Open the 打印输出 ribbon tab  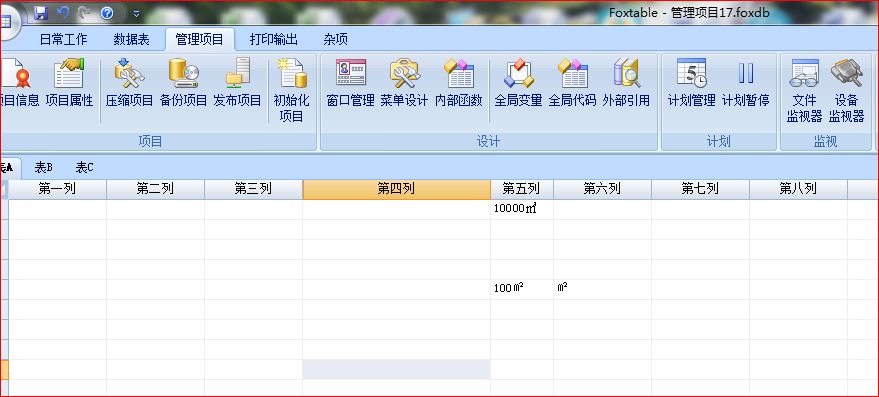click(274, 39)
